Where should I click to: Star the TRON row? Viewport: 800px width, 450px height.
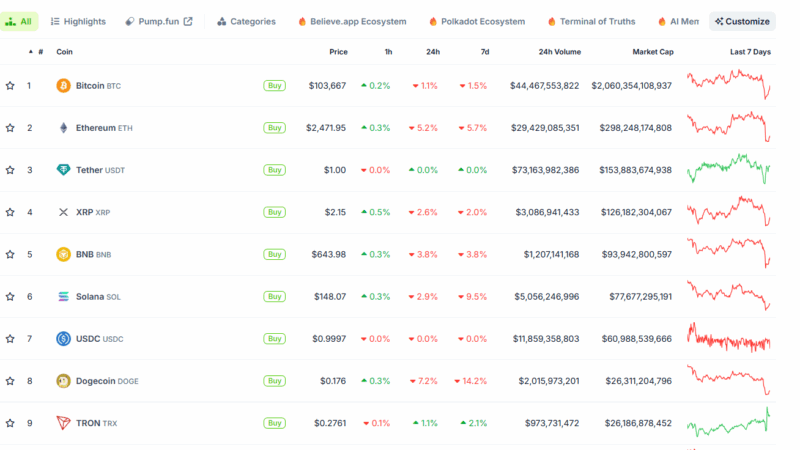click(x=10, y=423)
